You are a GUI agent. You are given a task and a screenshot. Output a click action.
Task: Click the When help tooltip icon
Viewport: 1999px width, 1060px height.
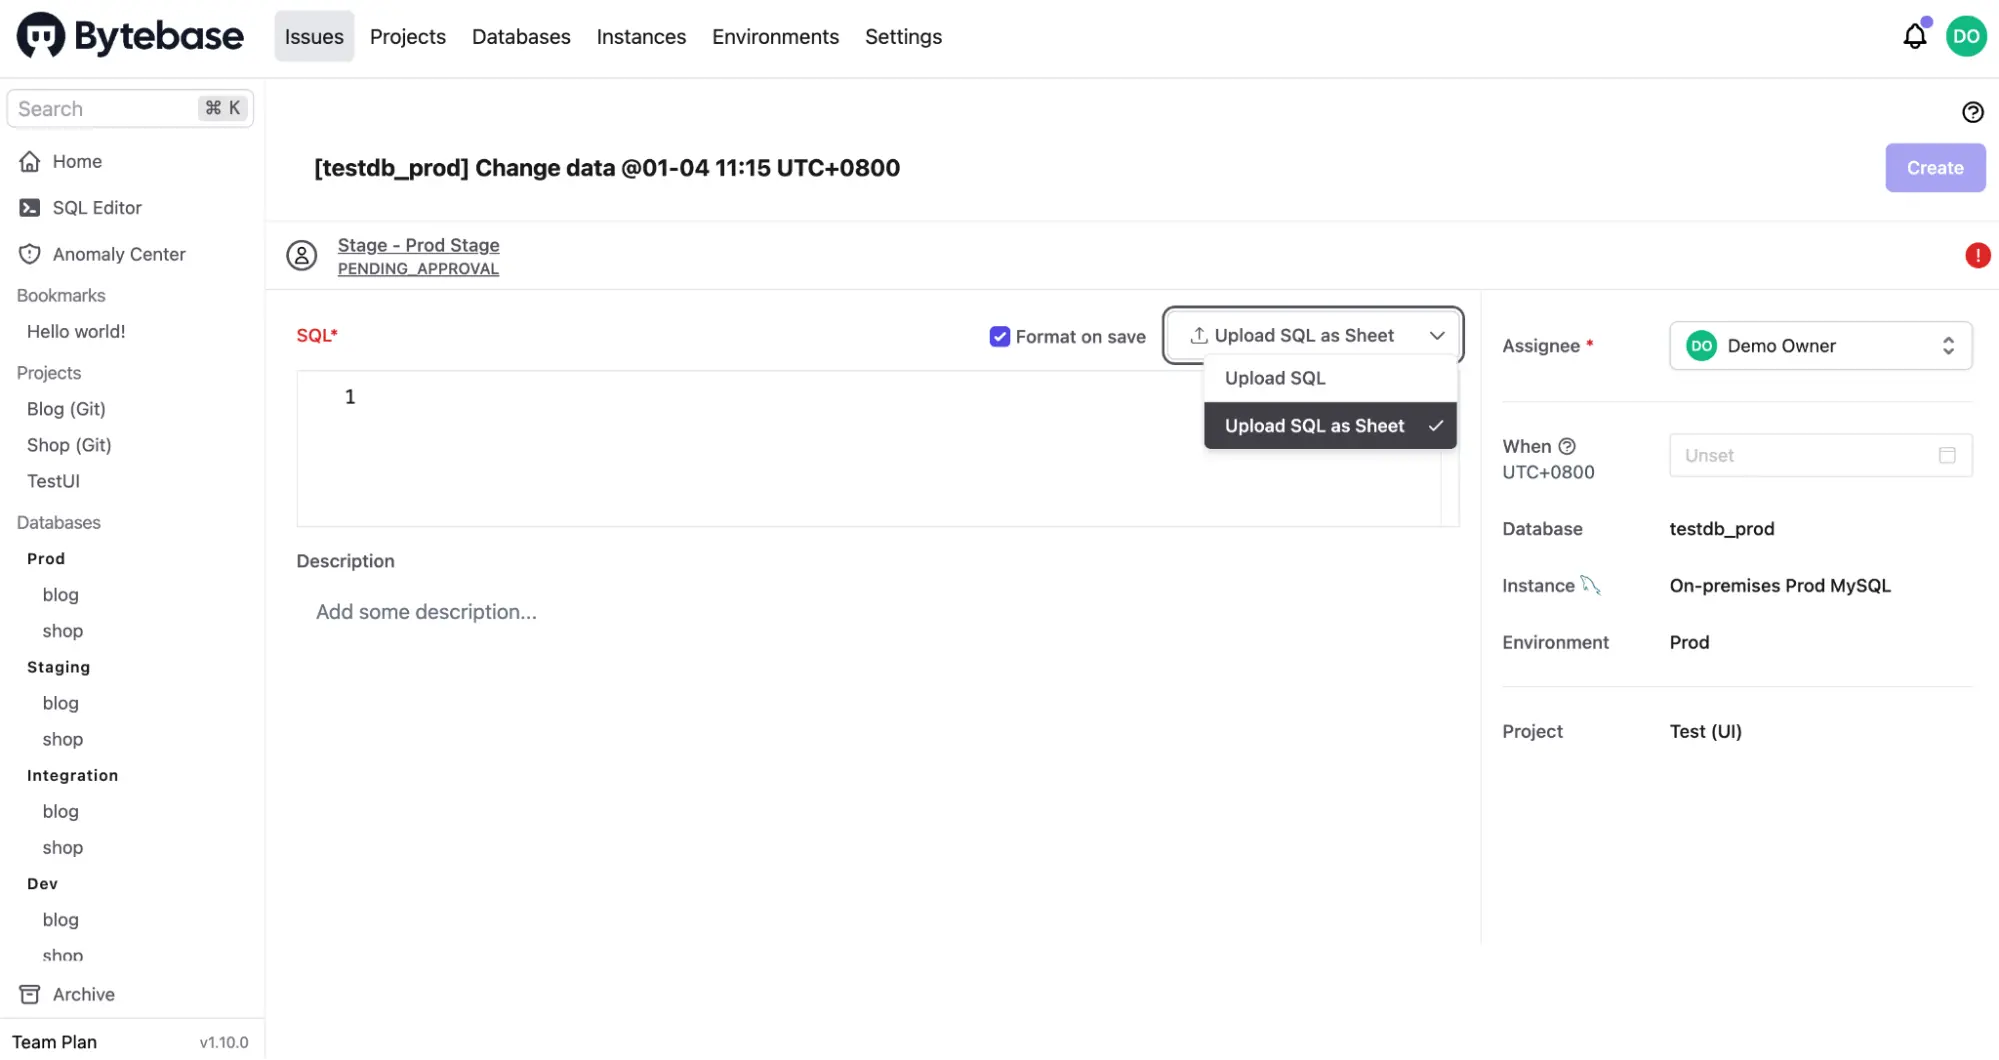click(1567, 446)
